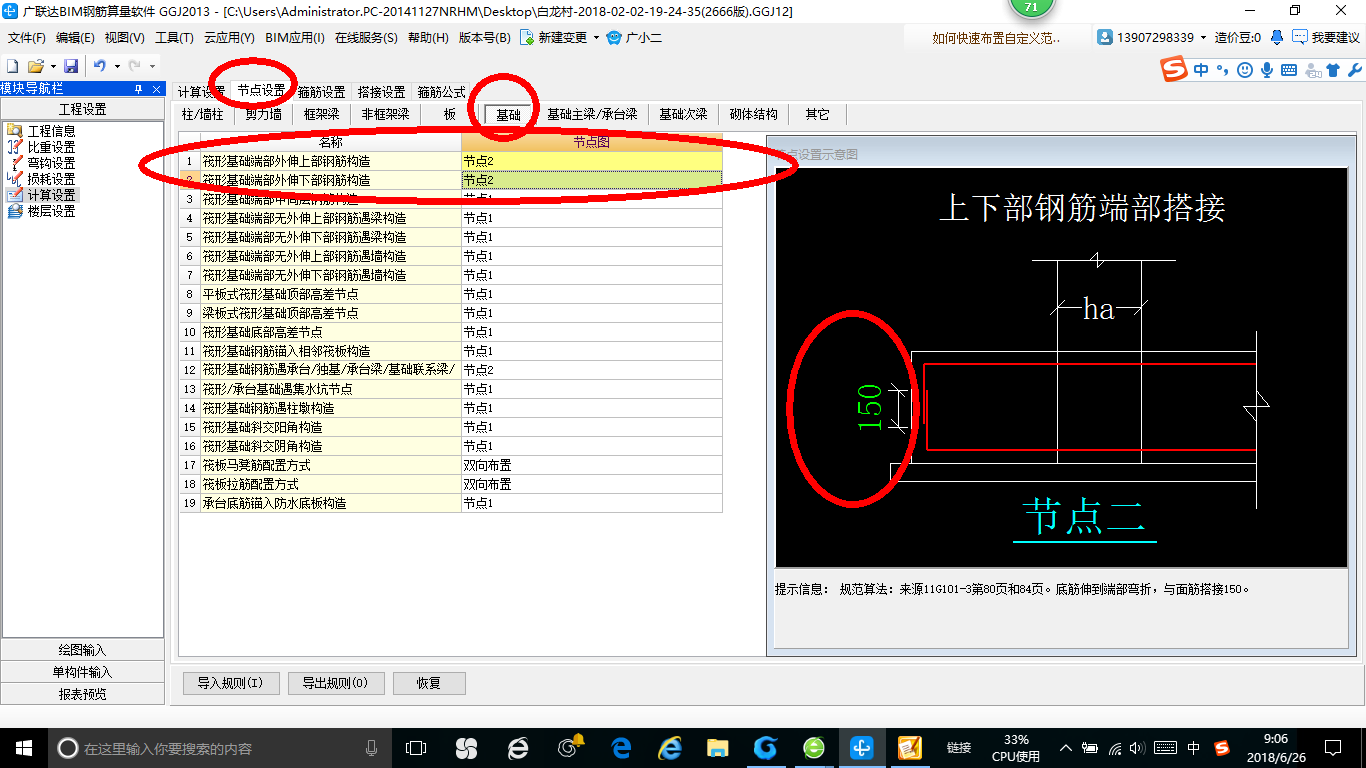Open the 帮助(H) menu
Image resolution: width=1366 pixels, height=768 pixels.
[428, 38]
